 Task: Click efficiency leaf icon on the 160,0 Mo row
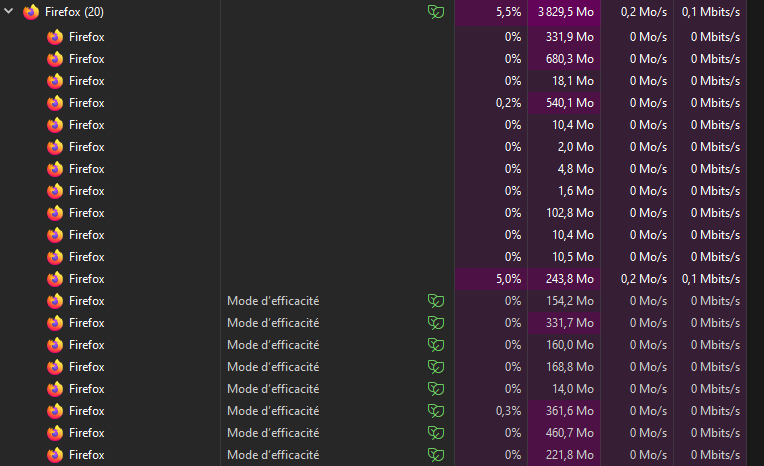(436, 345)
